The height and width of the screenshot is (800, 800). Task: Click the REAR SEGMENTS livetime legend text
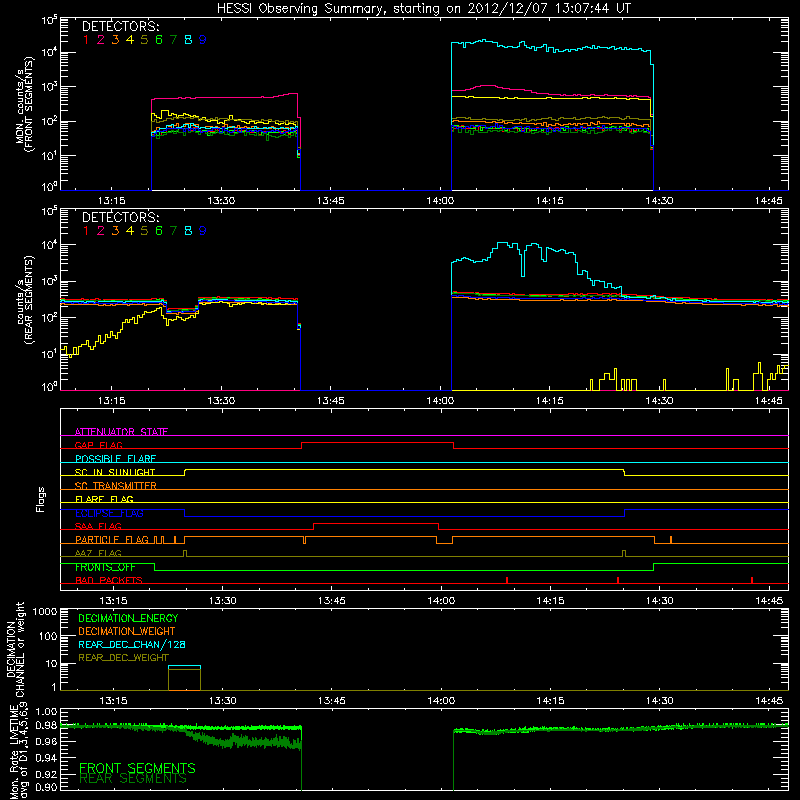[133, 779]
